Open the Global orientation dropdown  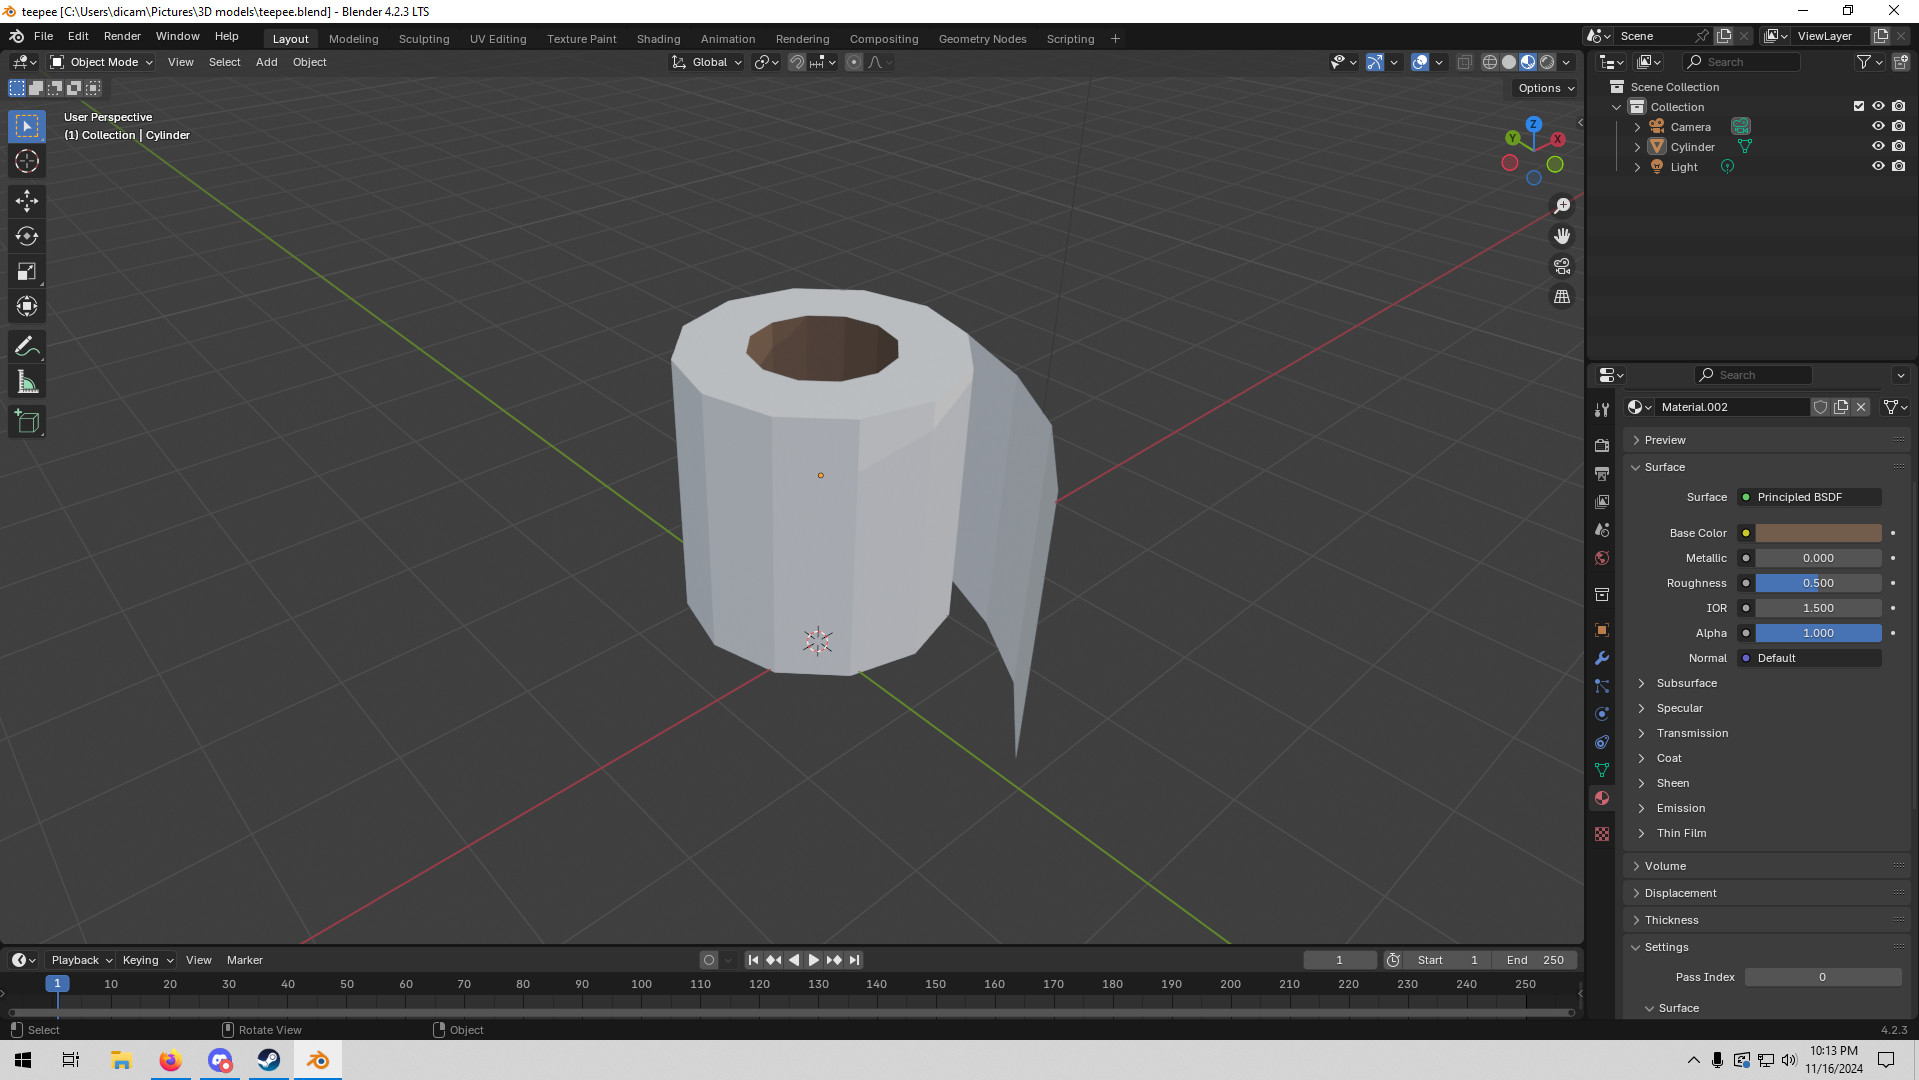707,62
